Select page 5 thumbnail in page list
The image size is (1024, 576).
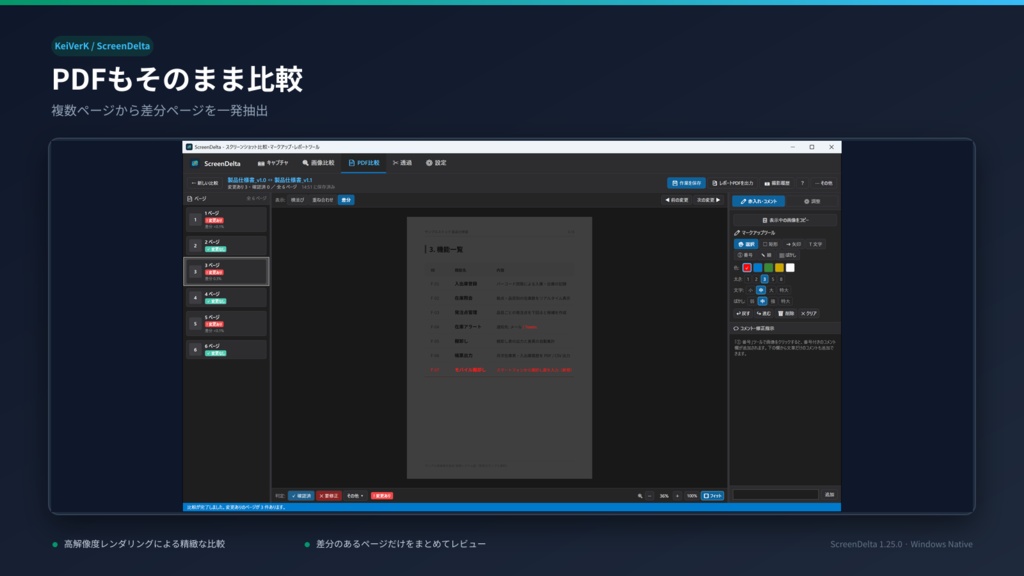click(226, 323)
